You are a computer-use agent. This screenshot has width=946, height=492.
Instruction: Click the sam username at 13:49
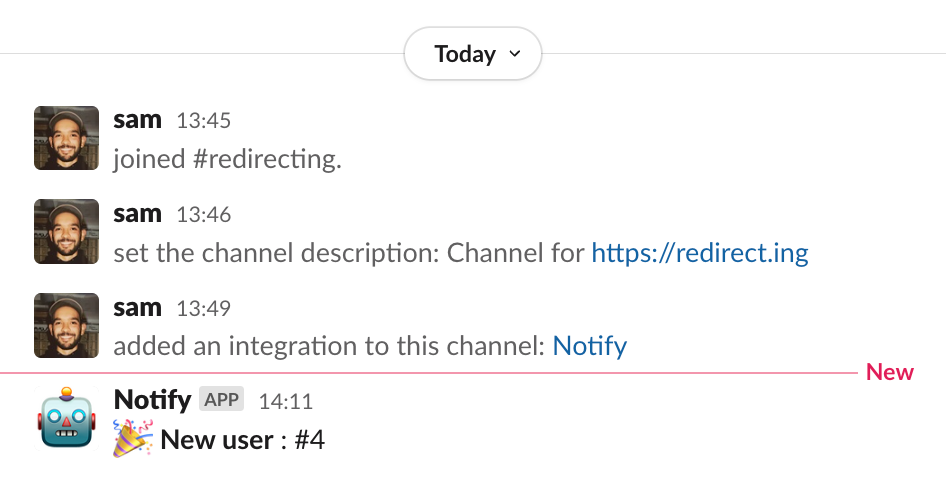pyautogui.click(x=137, y=308)
